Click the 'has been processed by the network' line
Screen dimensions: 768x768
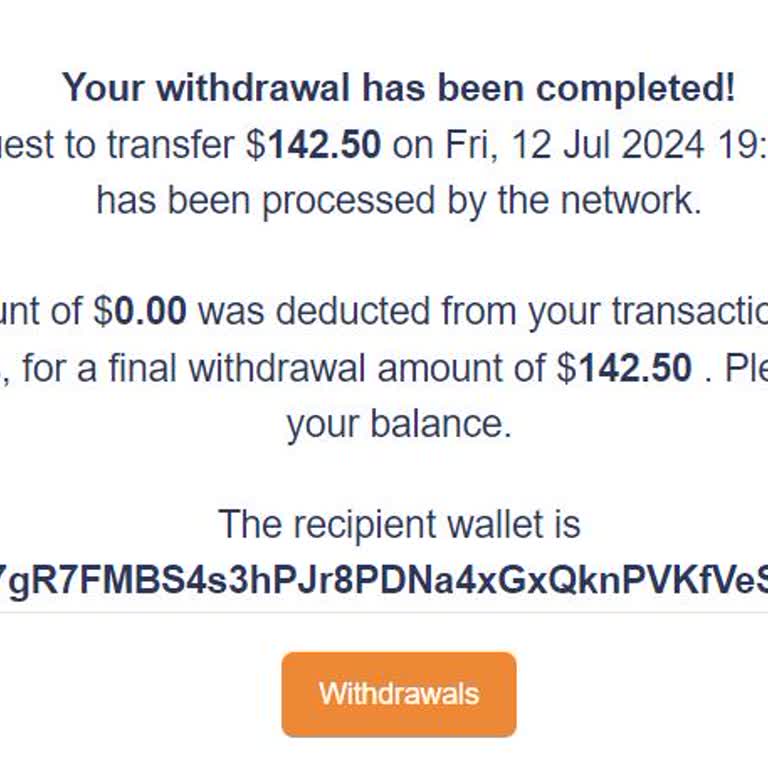click(x=398, y=200)
